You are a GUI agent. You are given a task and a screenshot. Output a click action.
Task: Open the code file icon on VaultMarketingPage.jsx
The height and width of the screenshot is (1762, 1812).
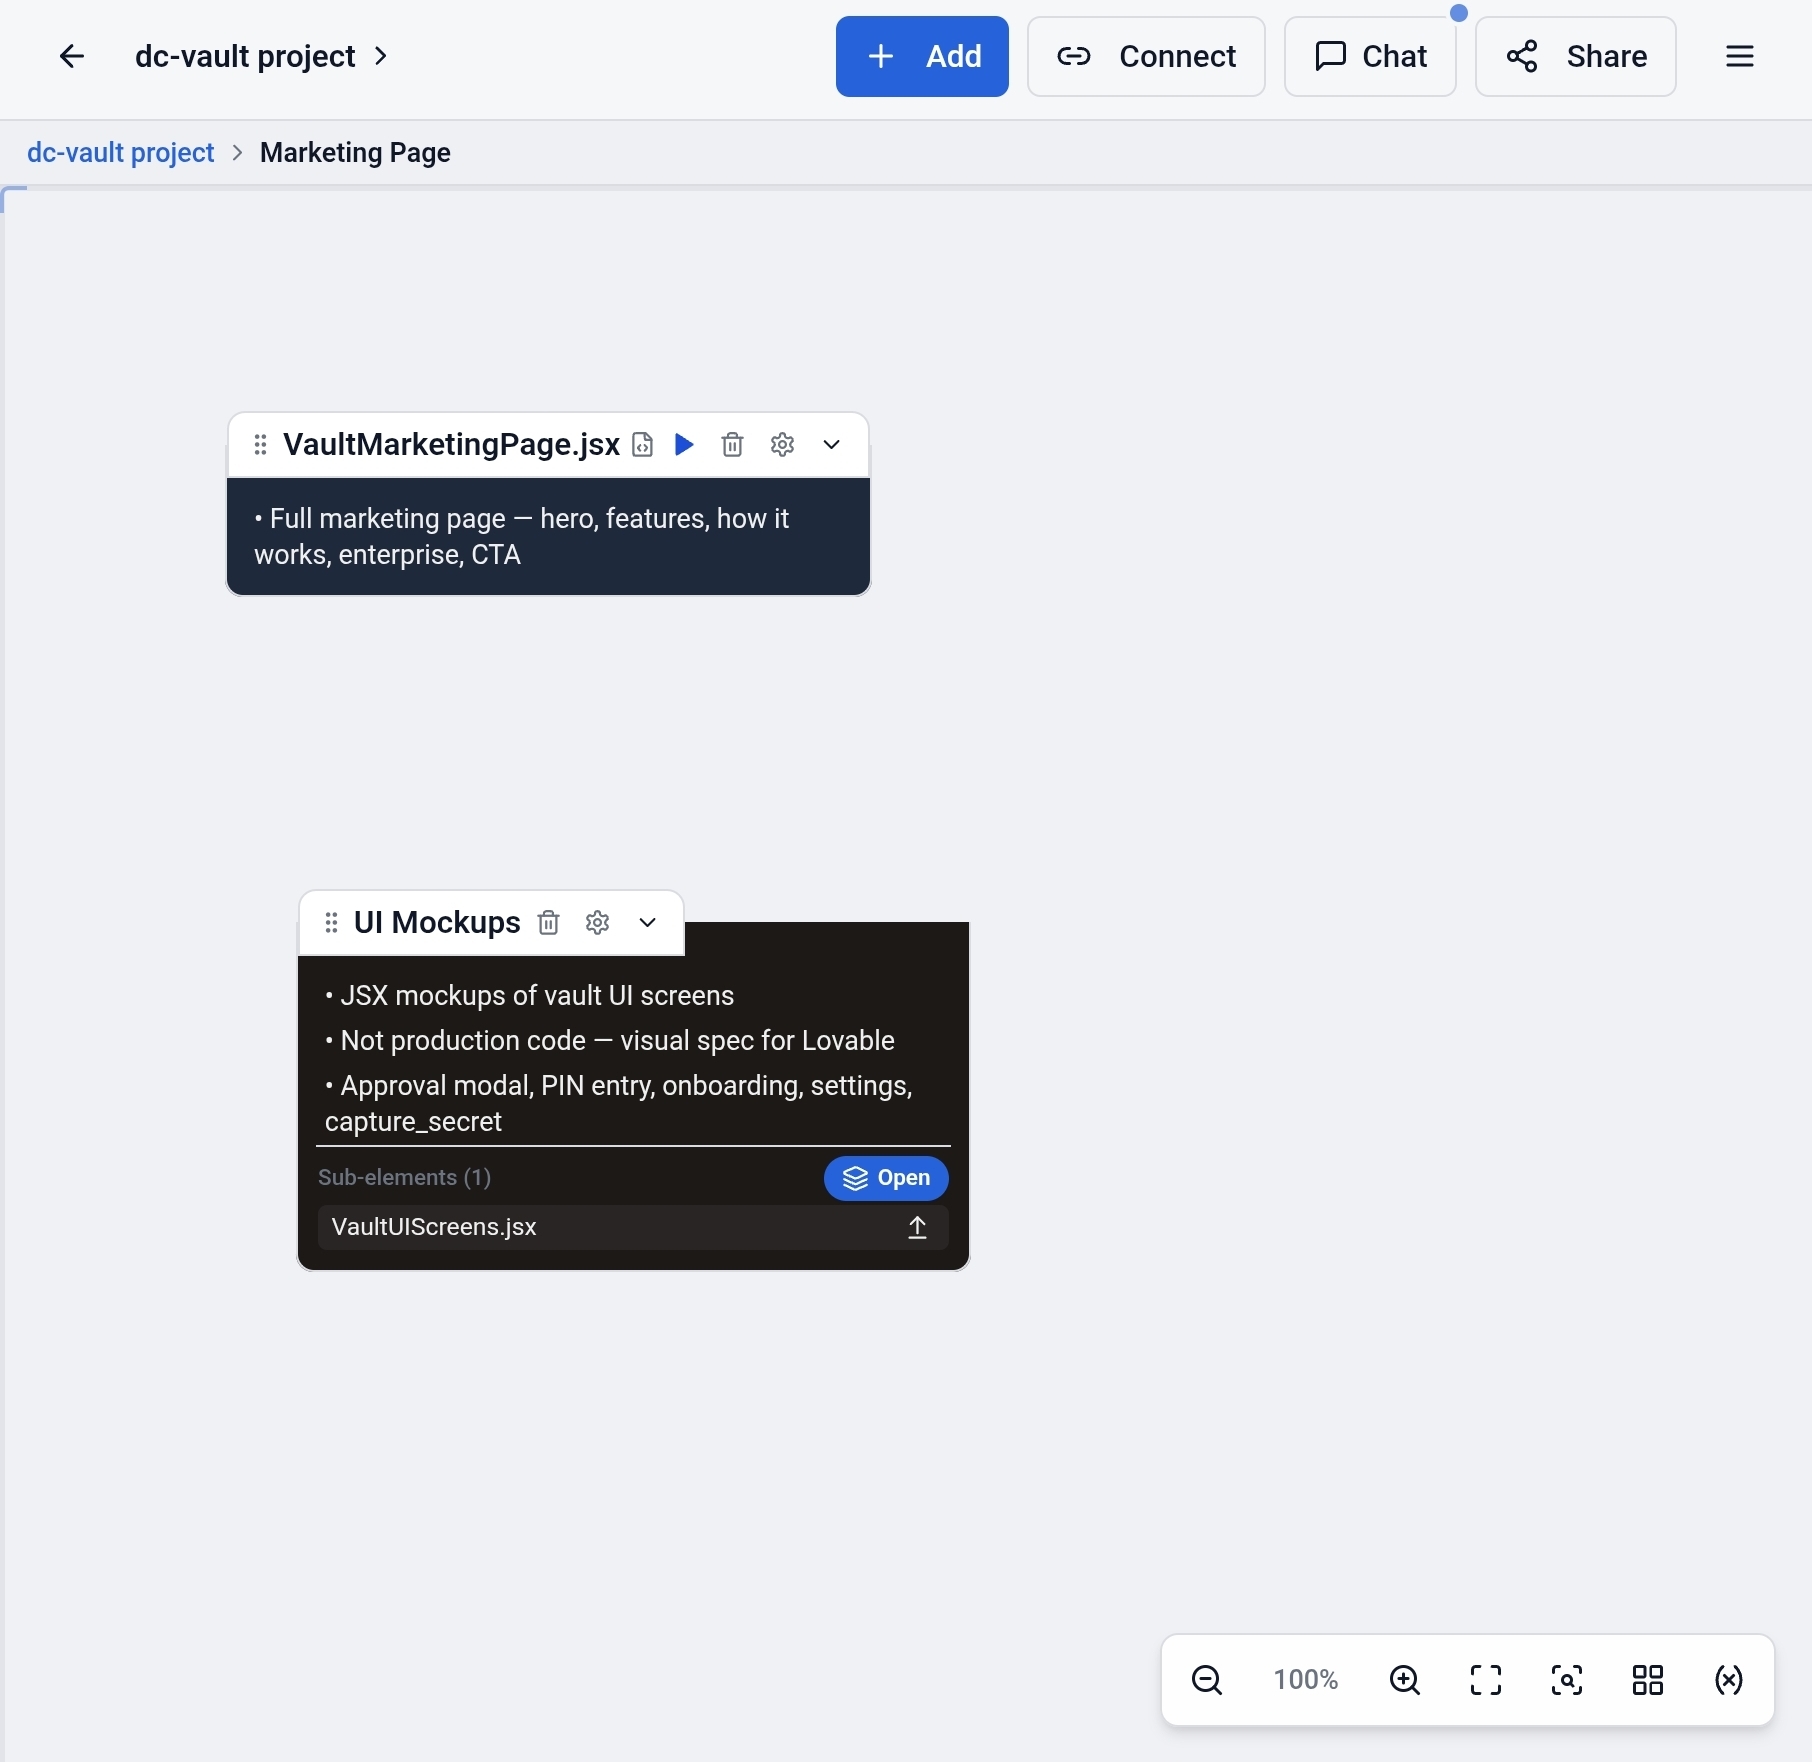[x=643, y=444]
